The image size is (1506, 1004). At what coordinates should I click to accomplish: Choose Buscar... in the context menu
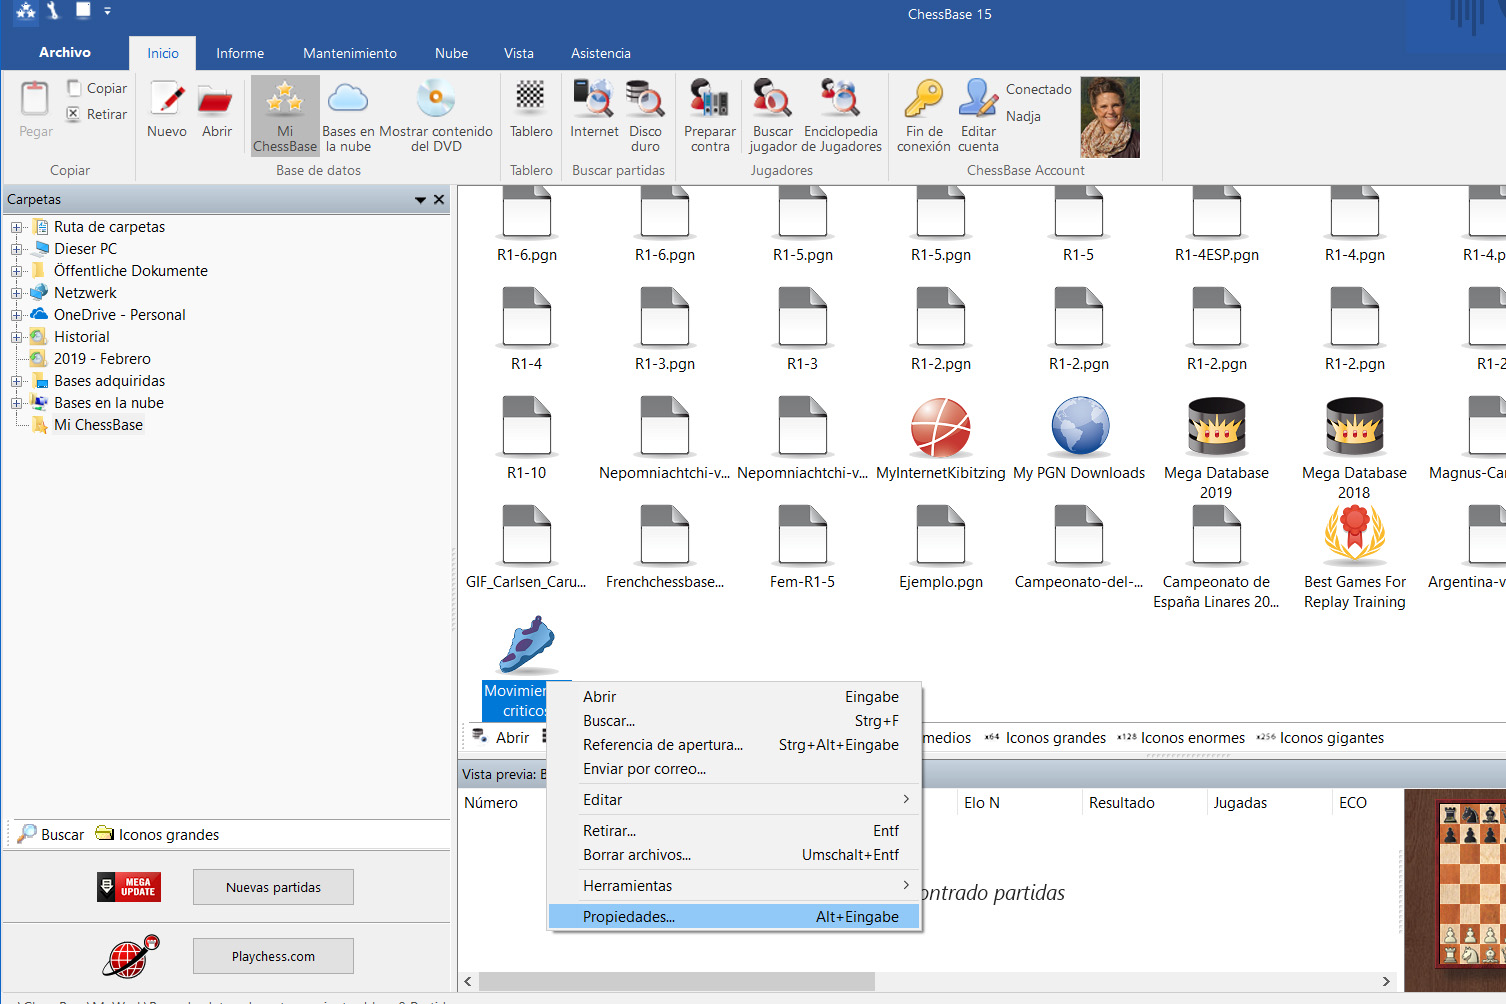734,721
